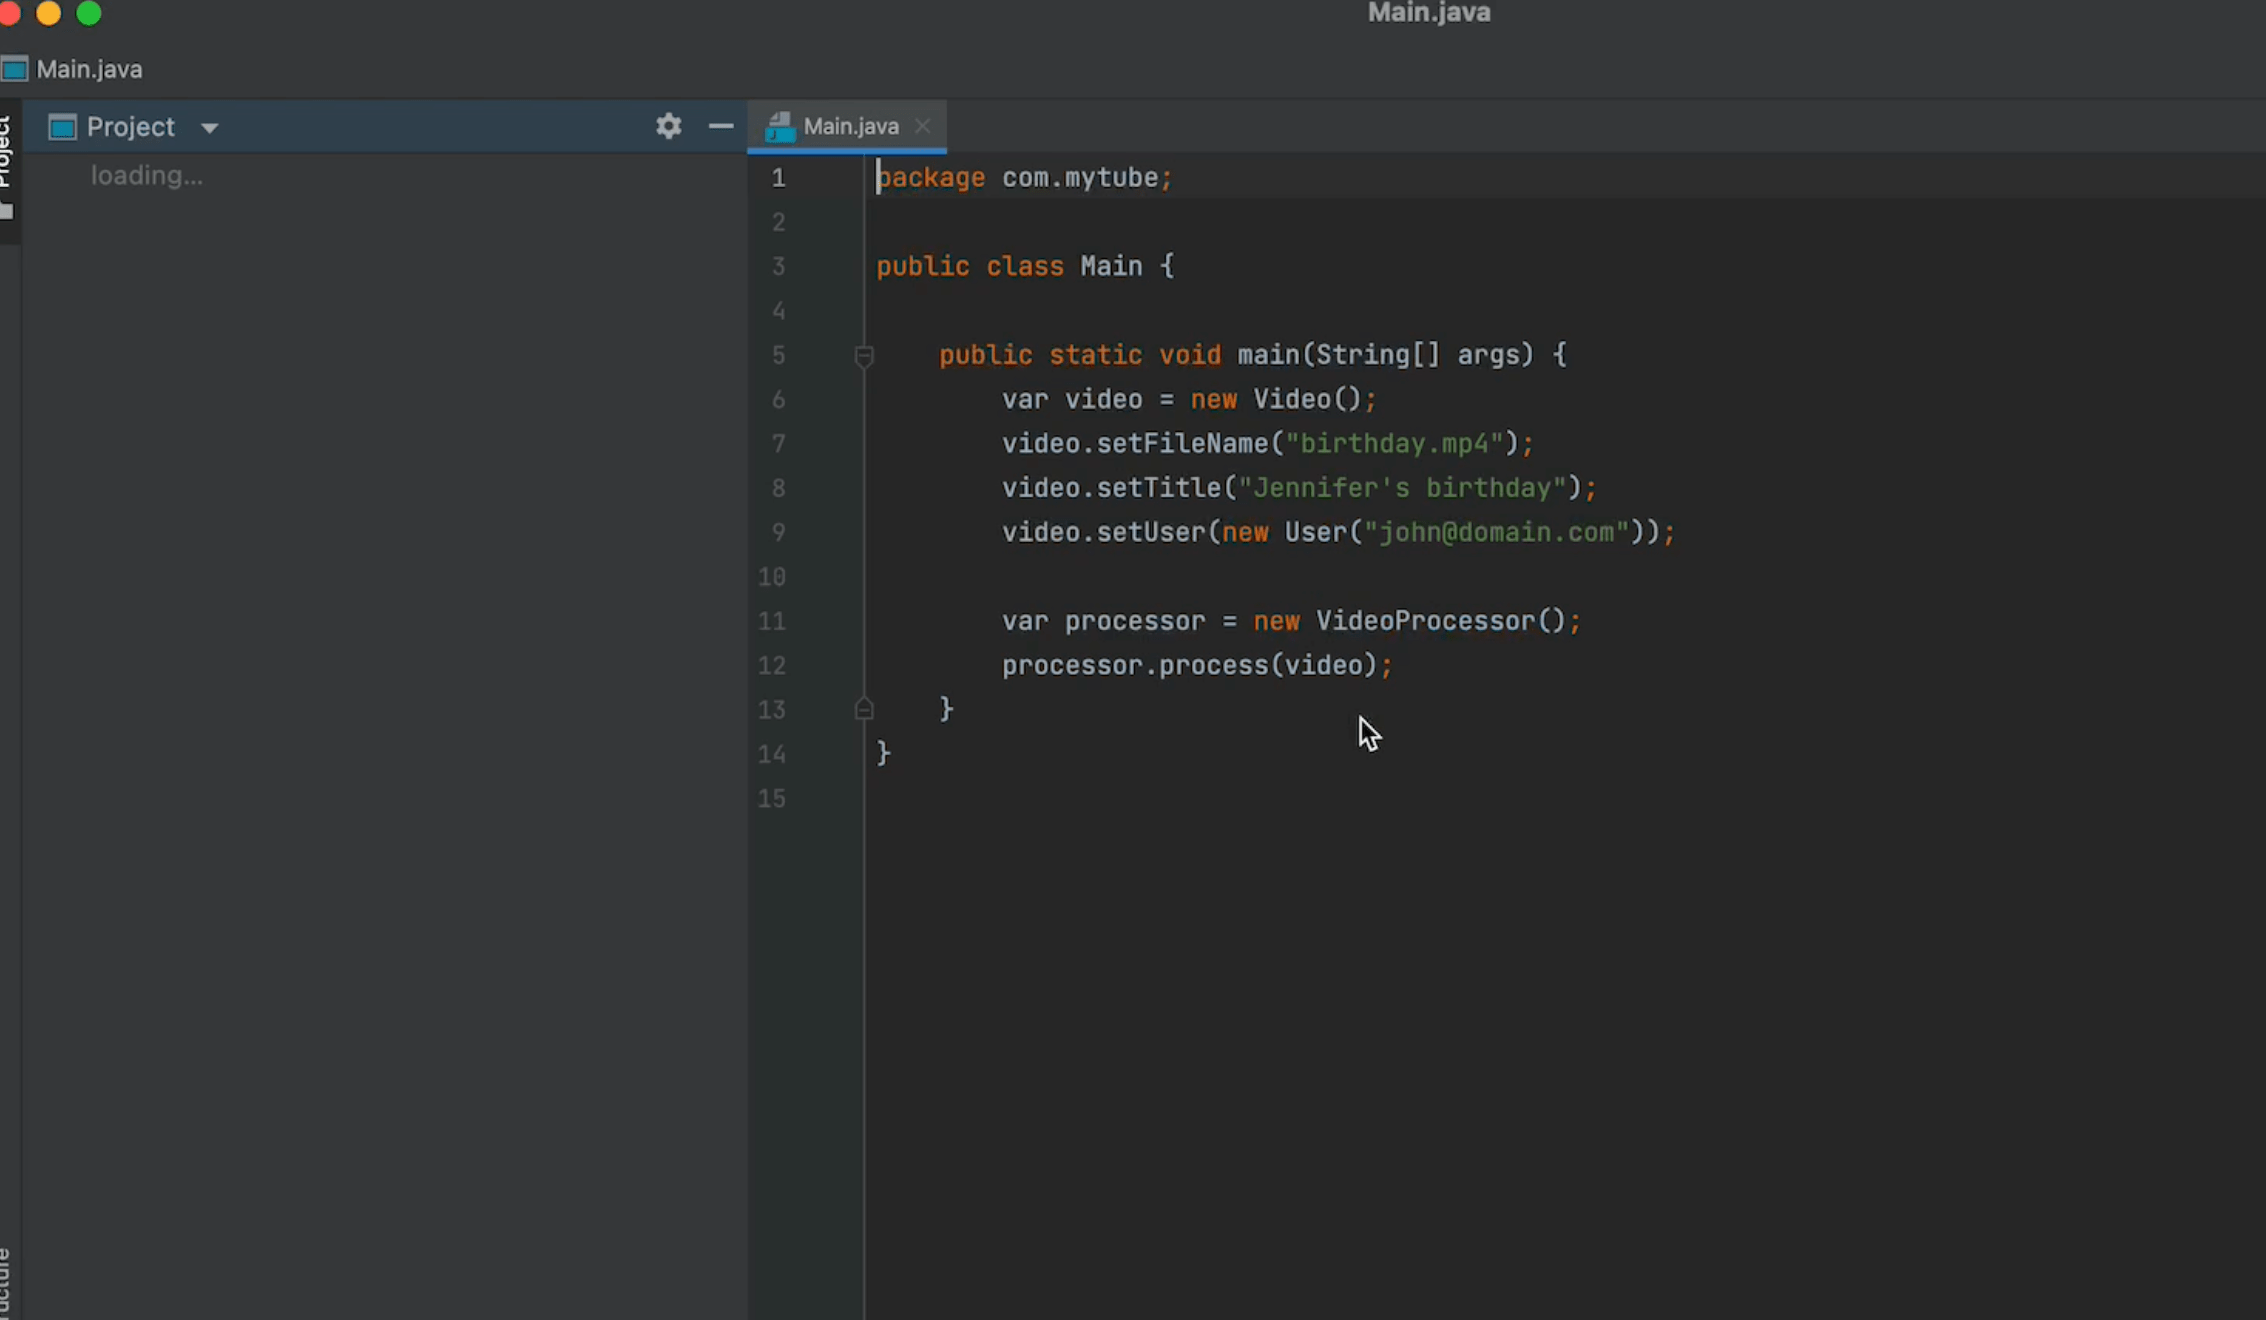Image resolution: width=2266 pixels, height=1320 pixels.
Task: Place cursor in "birthday.mp4" string
Action: 1394,443
